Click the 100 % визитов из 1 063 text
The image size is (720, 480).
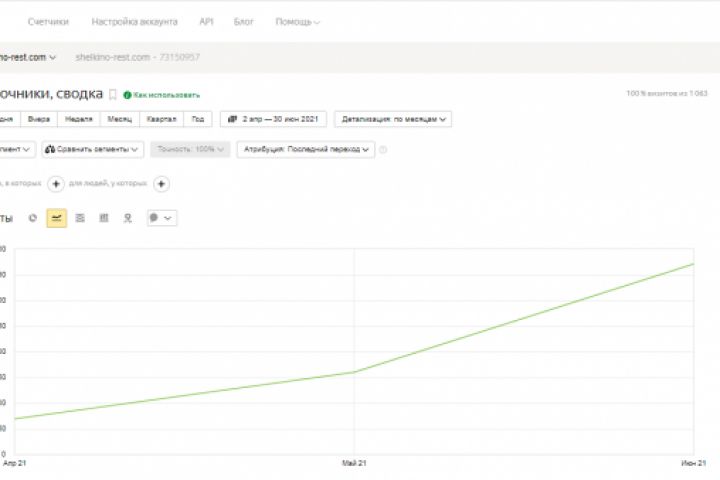tap(667, 93)
